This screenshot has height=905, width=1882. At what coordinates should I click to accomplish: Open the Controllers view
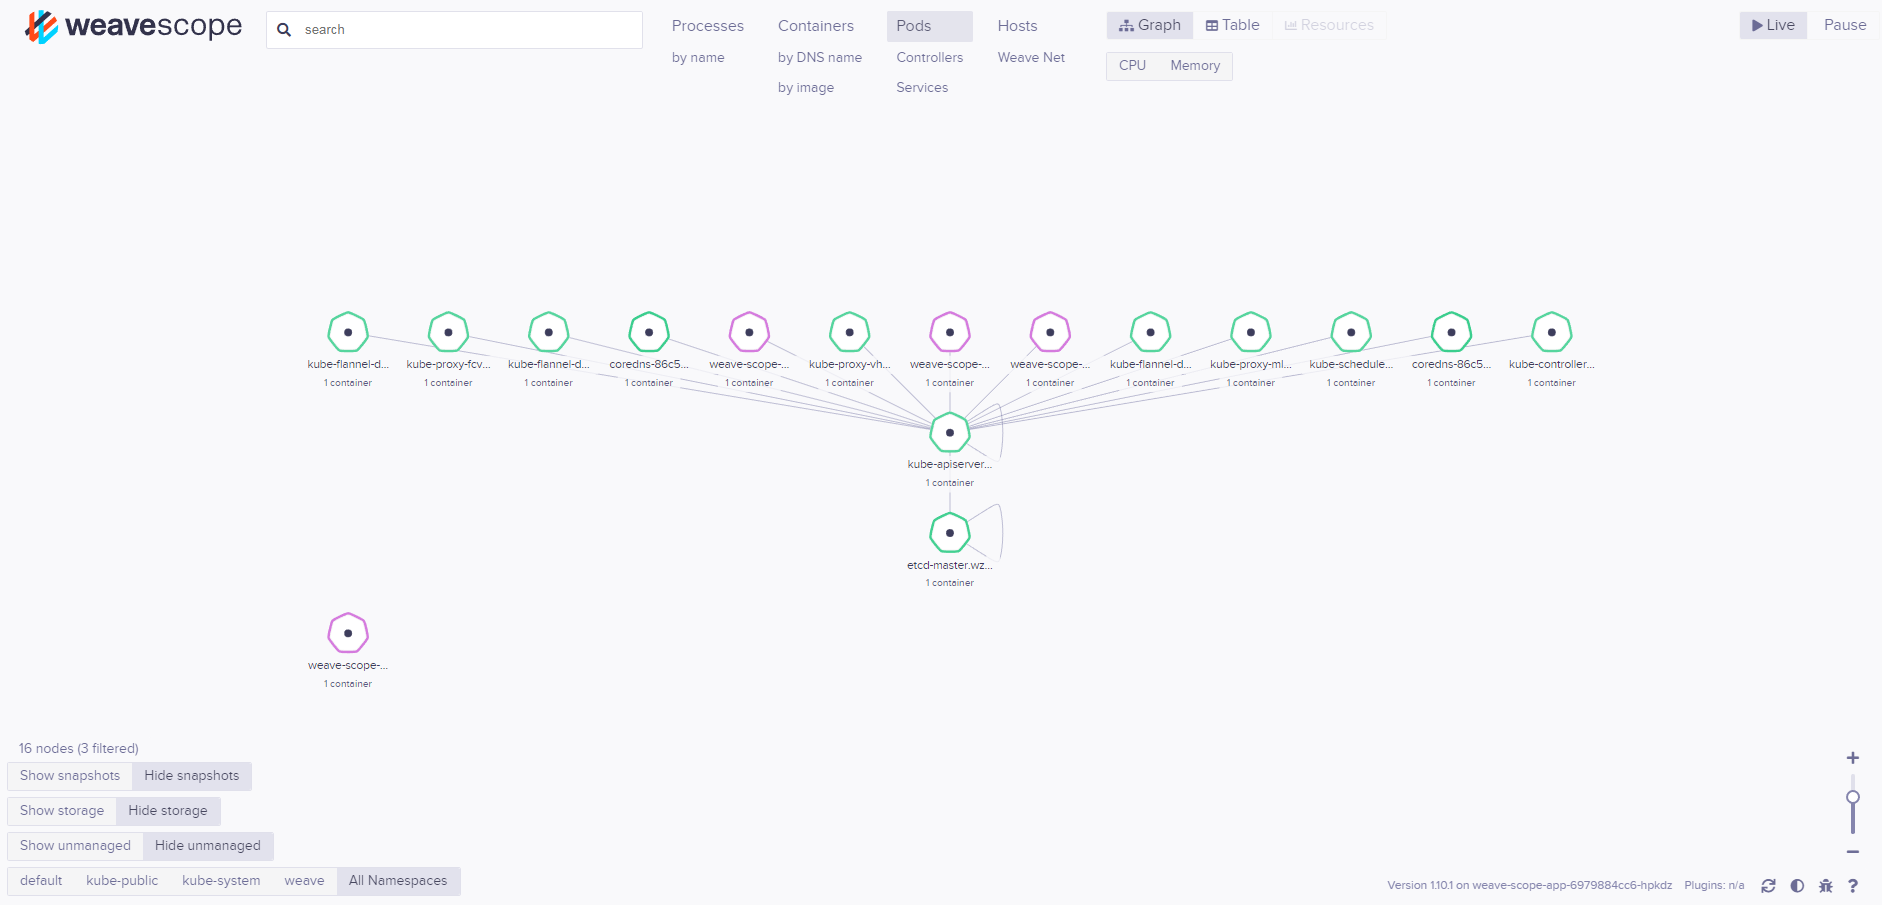(930, 58)
